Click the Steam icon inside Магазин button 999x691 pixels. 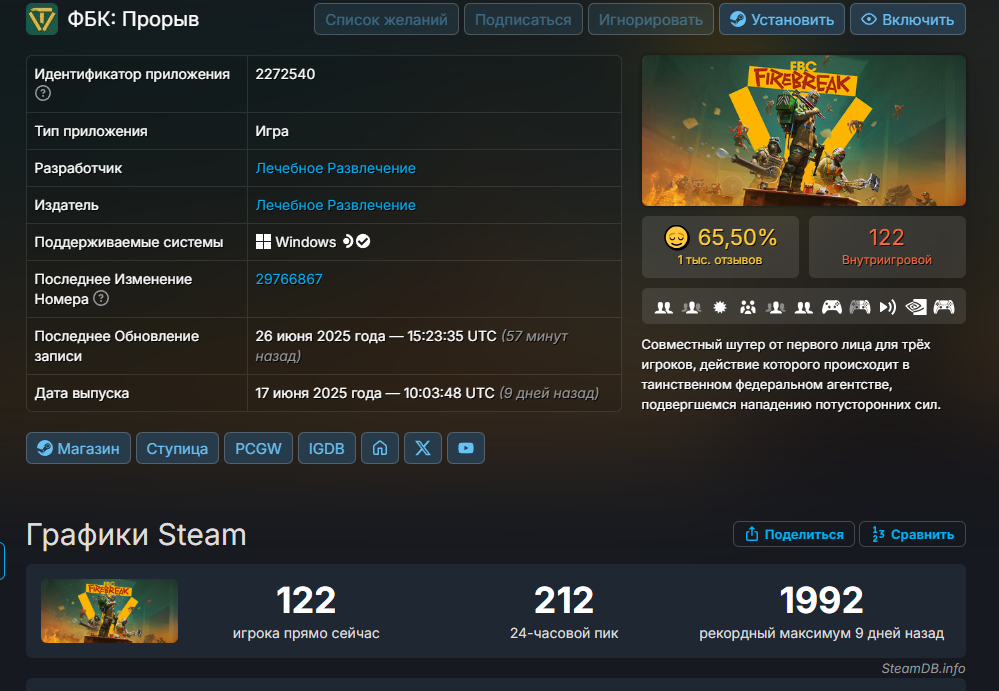pos(45,448)
